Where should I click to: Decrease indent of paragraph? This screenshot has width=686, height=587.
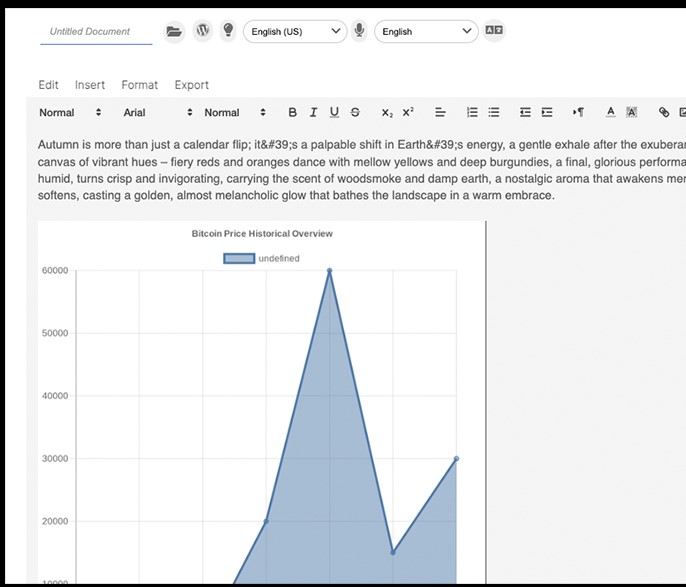[525, 112]
